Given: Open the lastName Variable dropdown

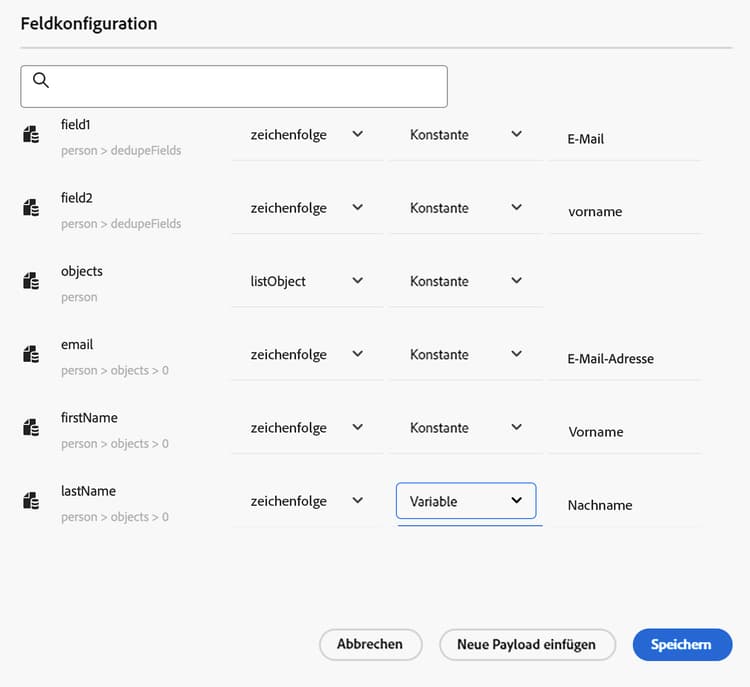Looking at the screenshot, I should [466, 501].
